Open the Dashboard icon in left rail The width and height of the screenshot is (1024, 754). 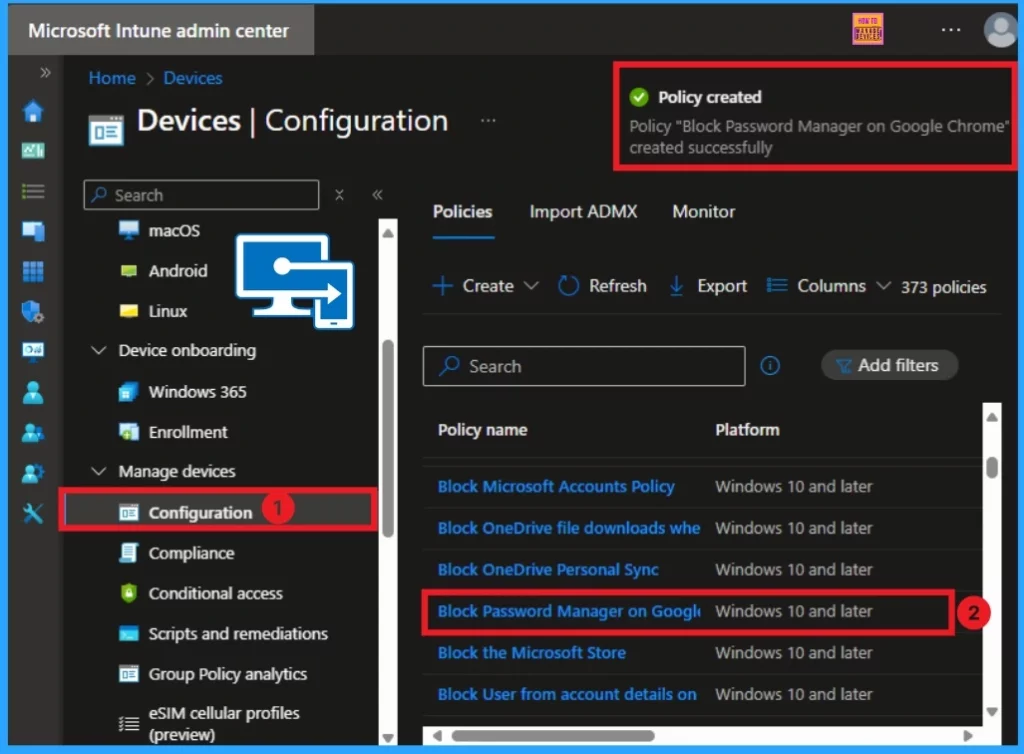[x=33, y=151]
